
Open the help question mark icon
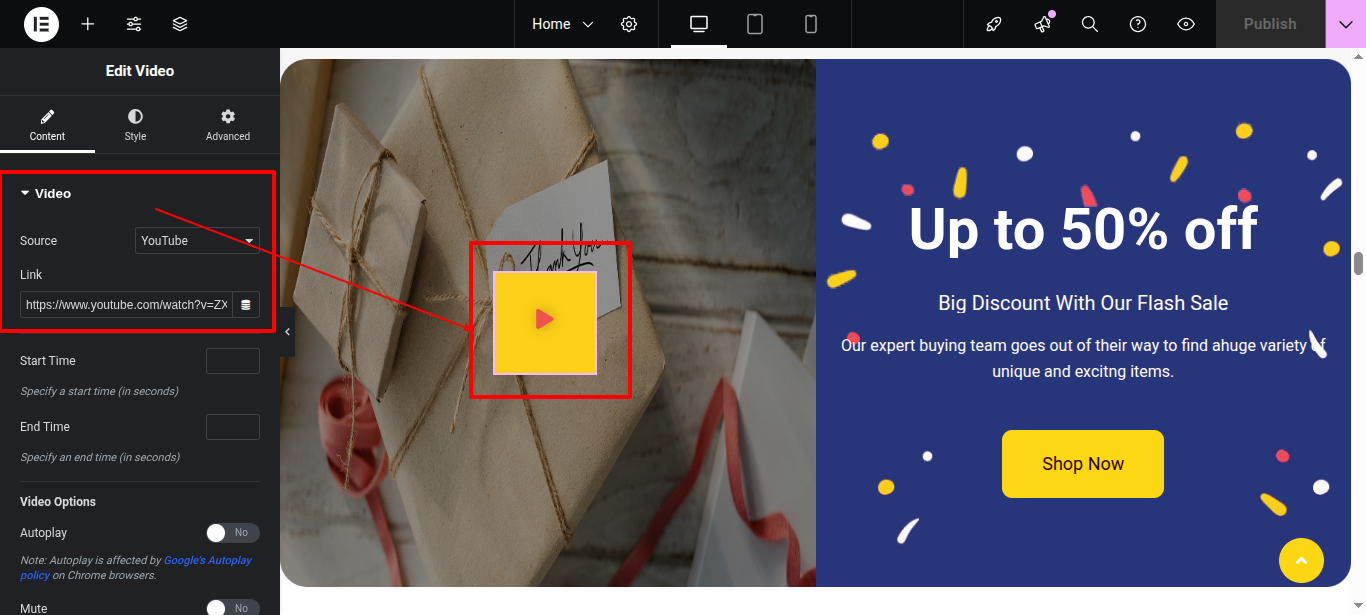[x=1138, y=24]
